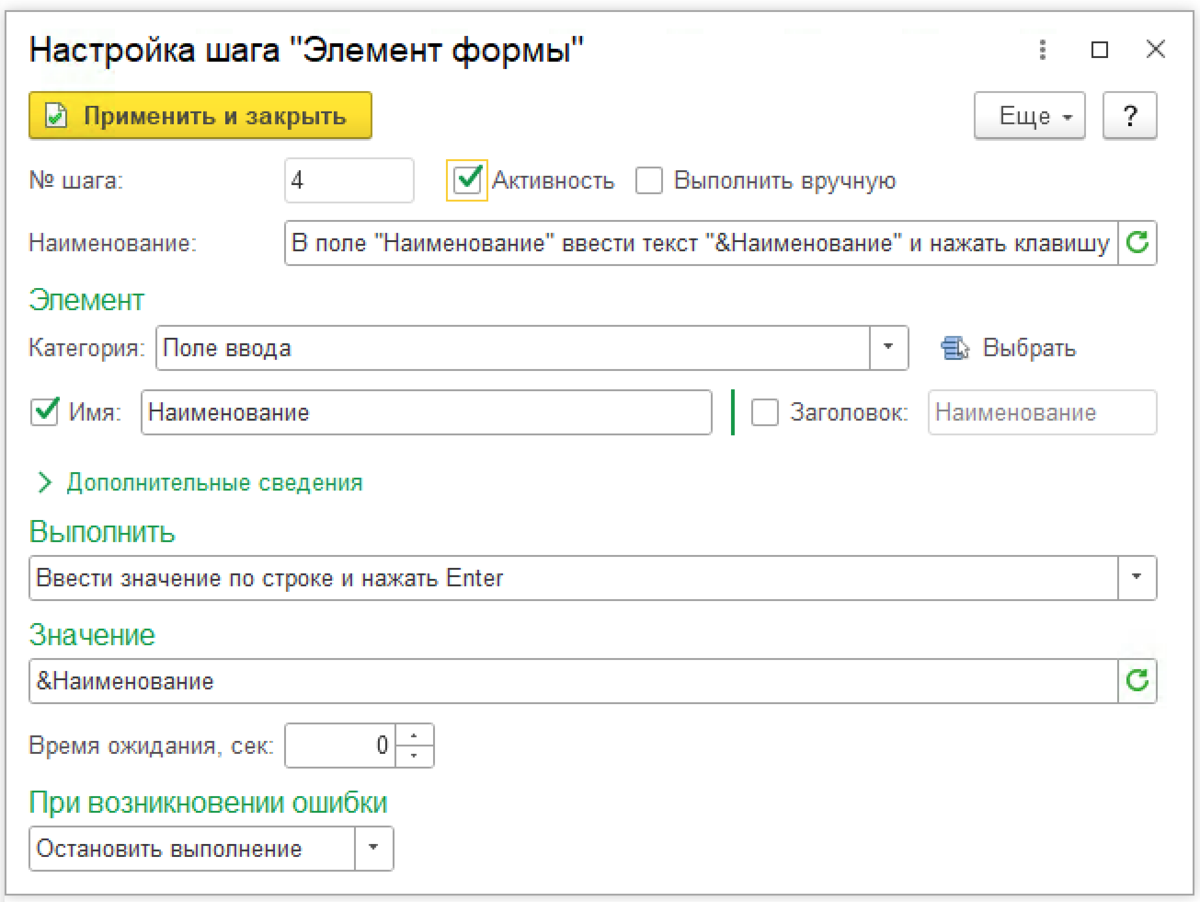Open the При возникновении ошибки dropdown
The image size is (1200, 902).
[x=373, y=849]
